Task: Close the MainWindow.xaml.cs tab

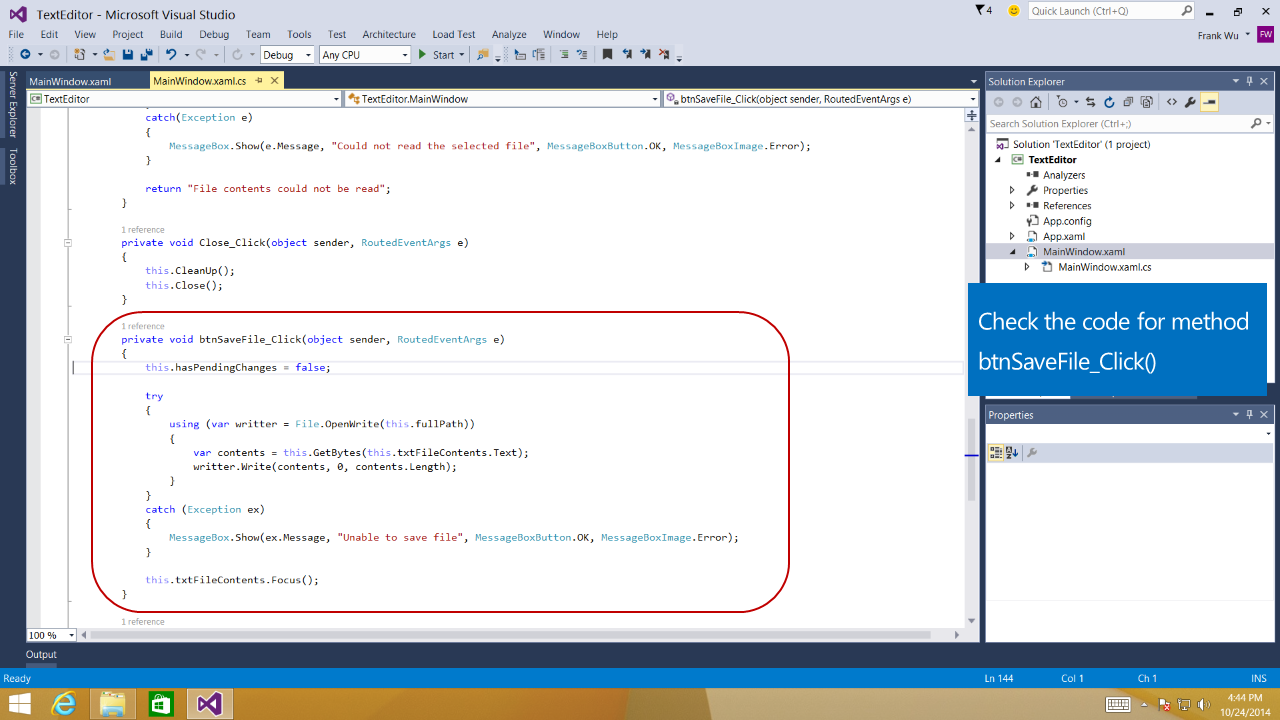Action: (274, 81)
